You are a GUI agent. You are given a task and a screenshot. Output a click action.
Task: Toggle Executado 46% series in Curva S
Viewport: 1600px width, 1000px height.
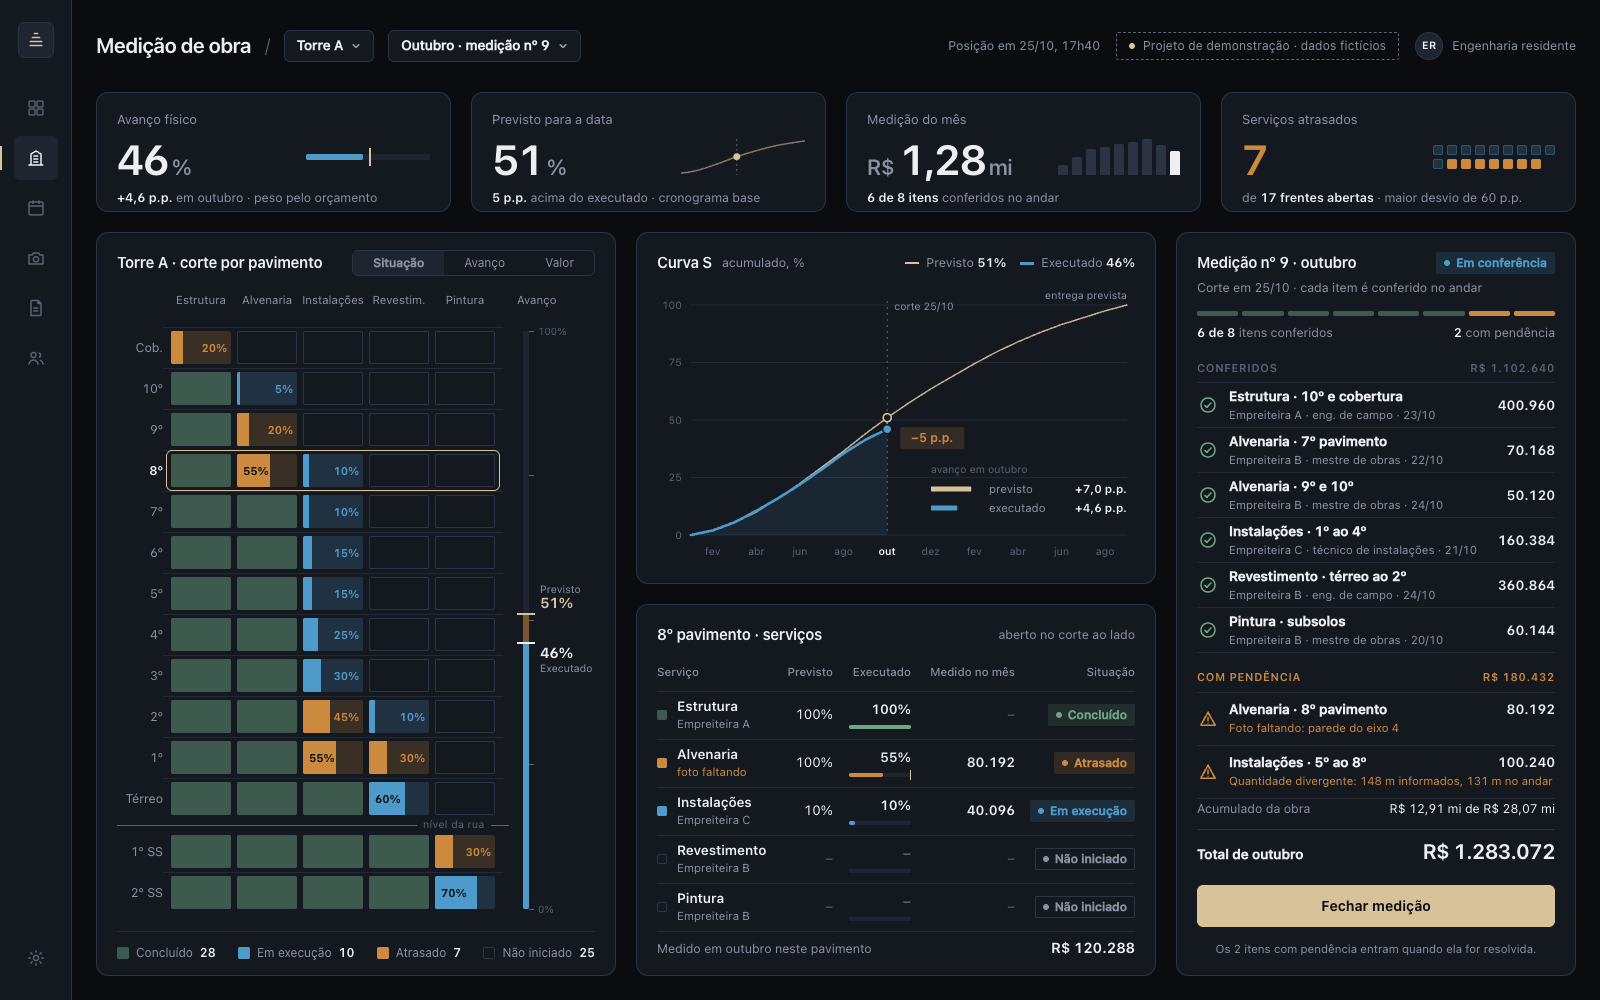[x=1077, y=263]
